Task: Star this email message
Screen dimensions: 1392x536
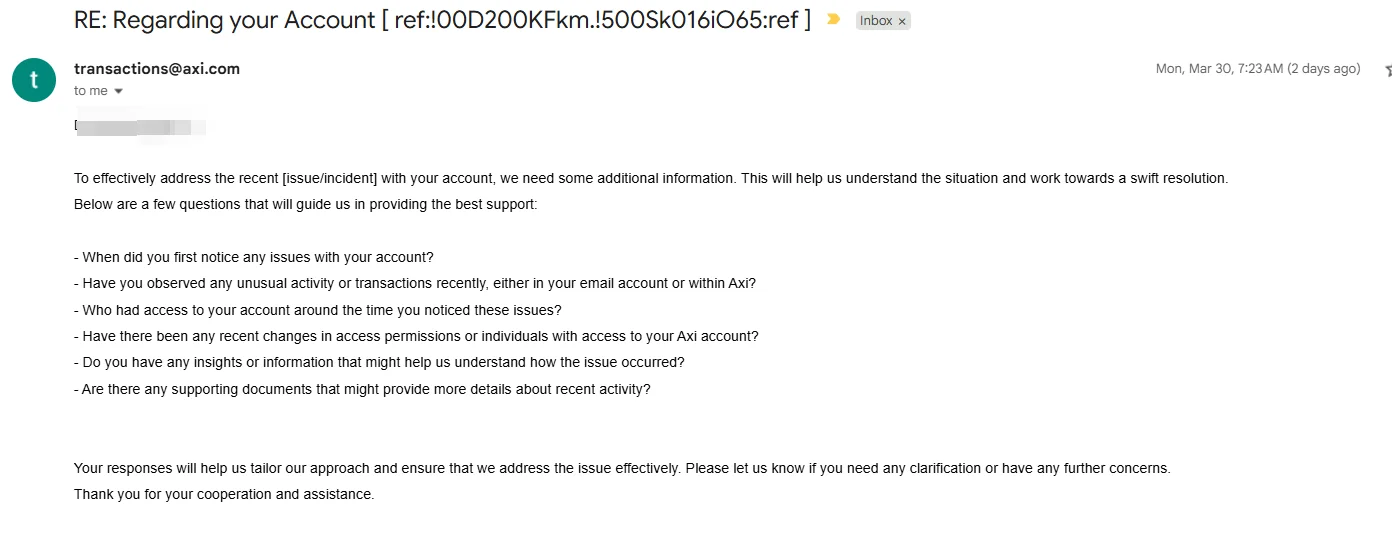Action: [x=1387, y=70]
